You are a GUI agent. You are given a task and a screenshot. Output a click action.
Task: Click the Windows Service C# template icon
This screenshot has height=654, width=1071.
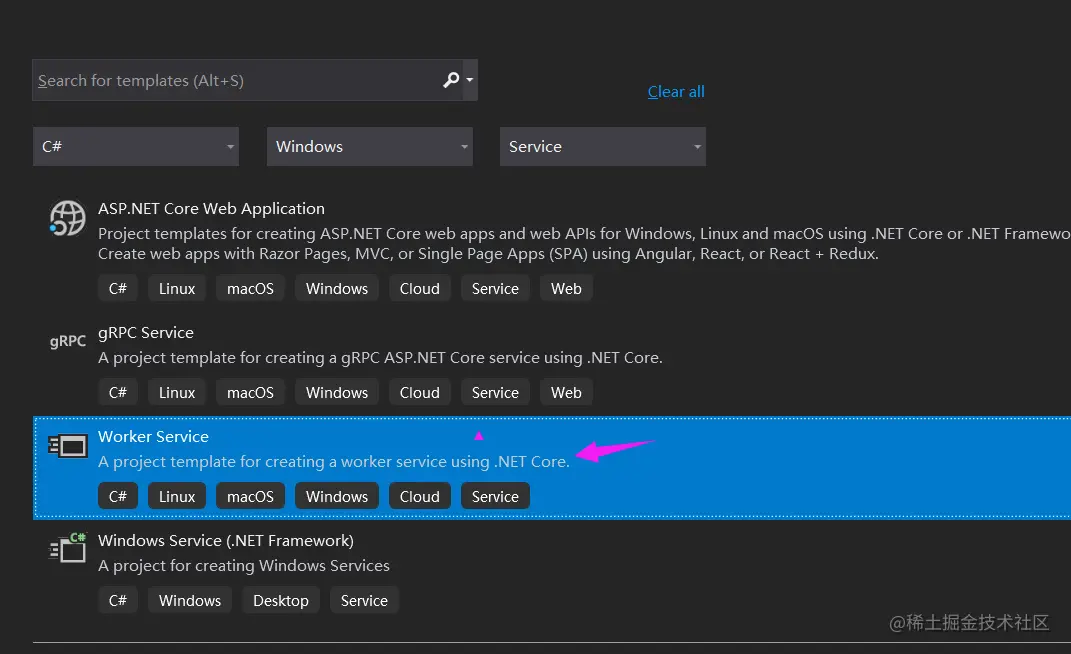tap(68, 548)
